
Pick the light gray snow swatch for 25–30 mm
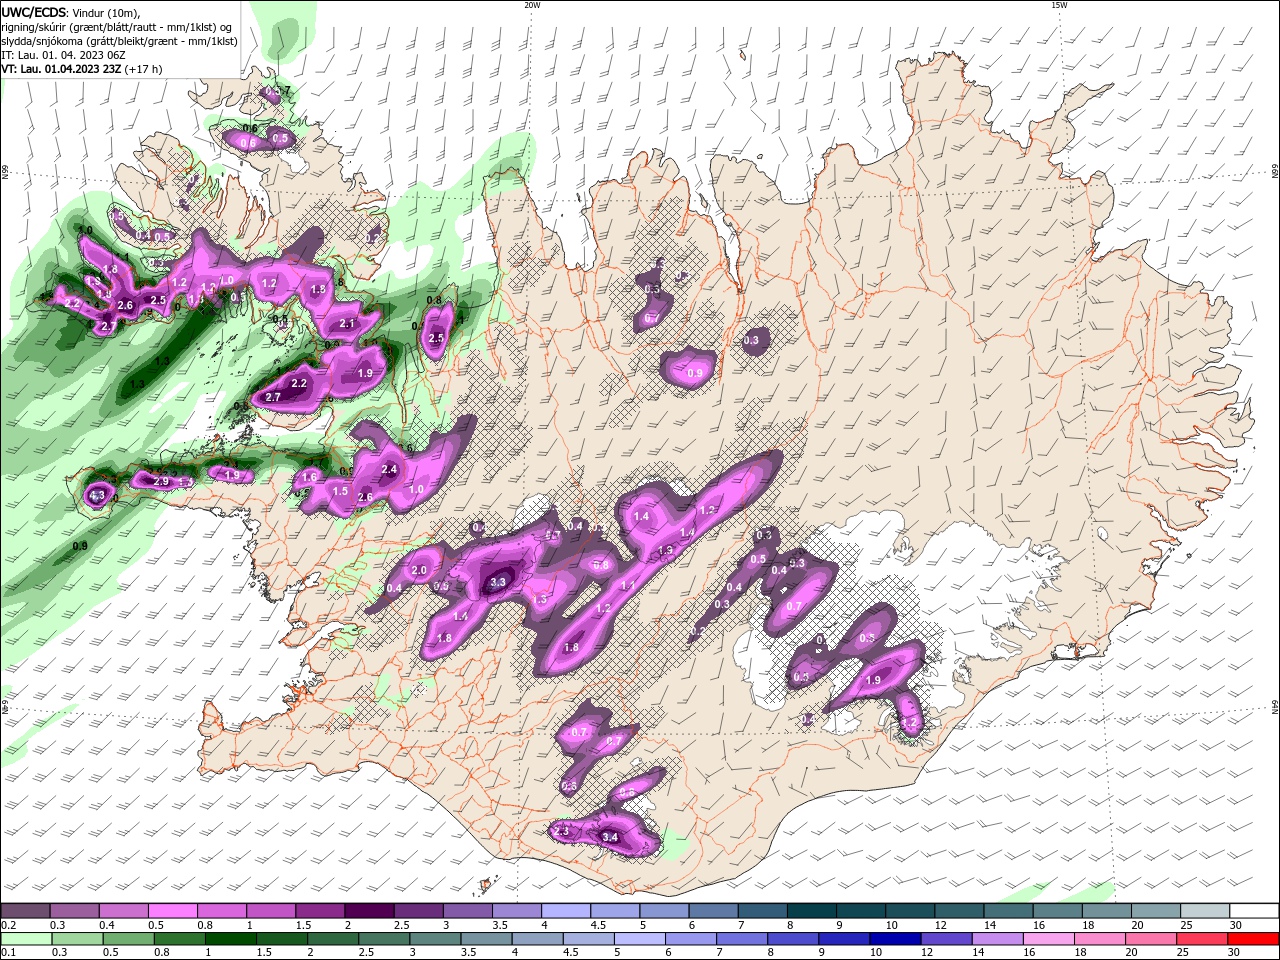(x=1206, y=911)
